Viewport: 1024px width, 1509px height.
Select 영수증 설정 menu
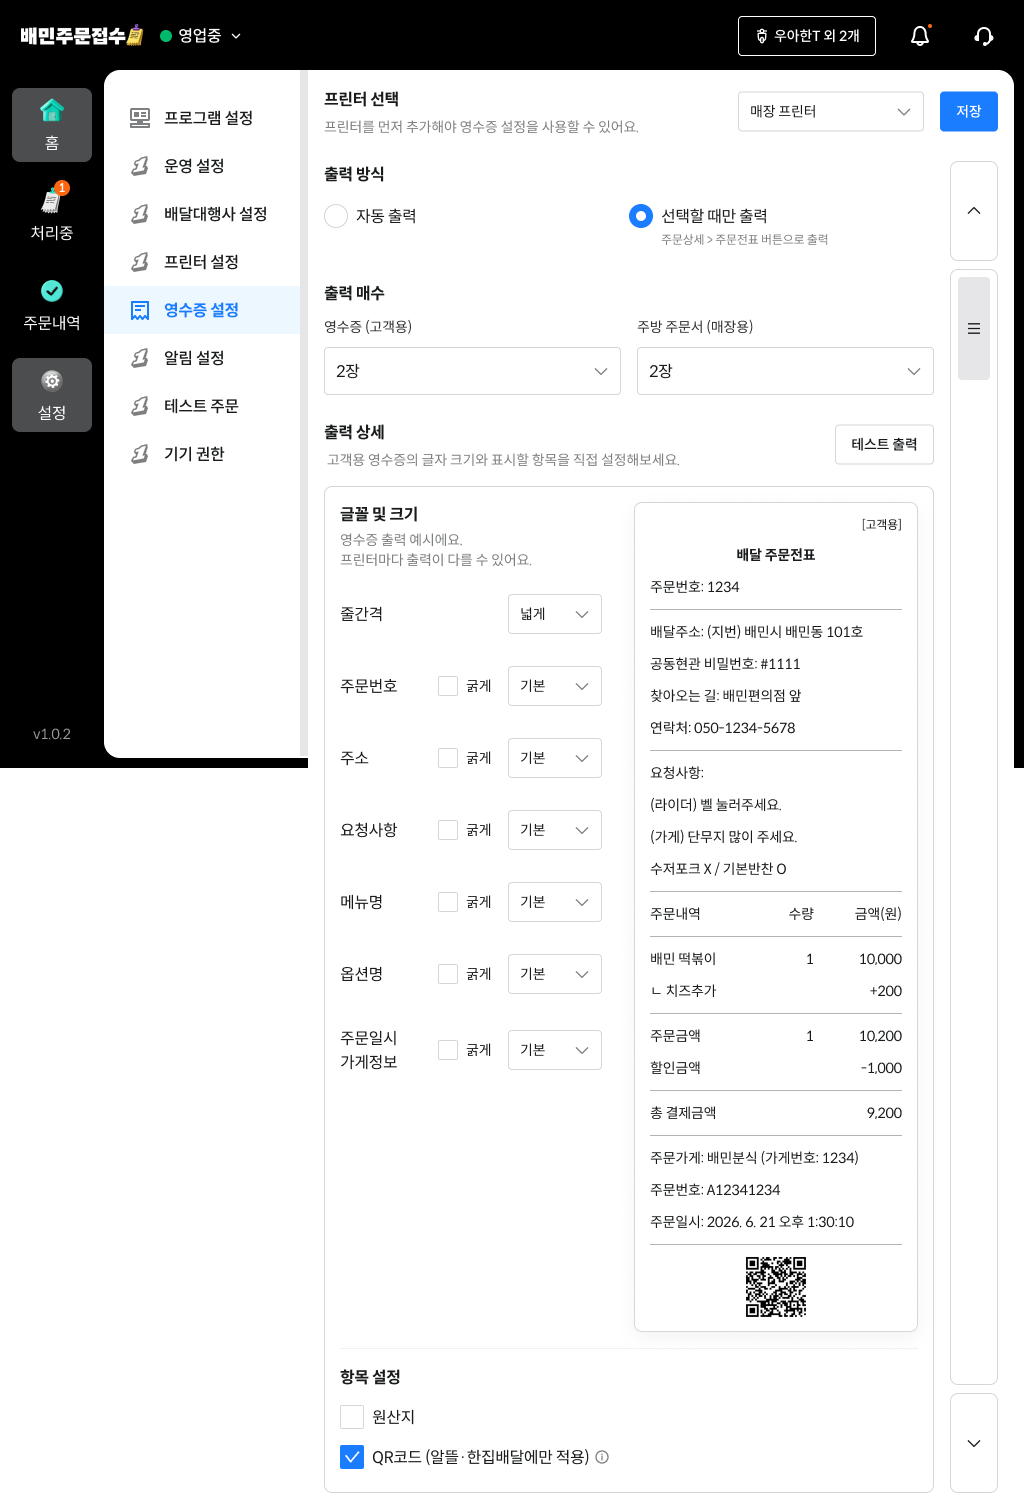tap(202, 310)
